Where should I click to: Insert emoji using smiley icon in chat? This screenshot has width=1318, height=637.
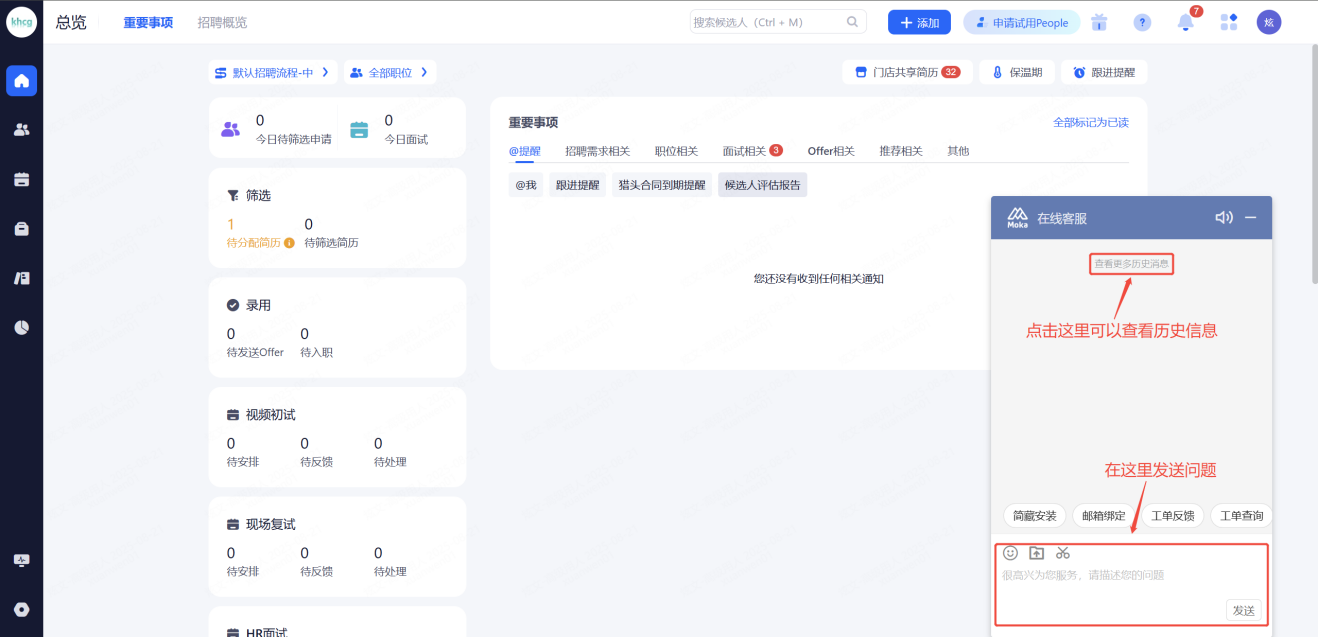click(1010, 553)
